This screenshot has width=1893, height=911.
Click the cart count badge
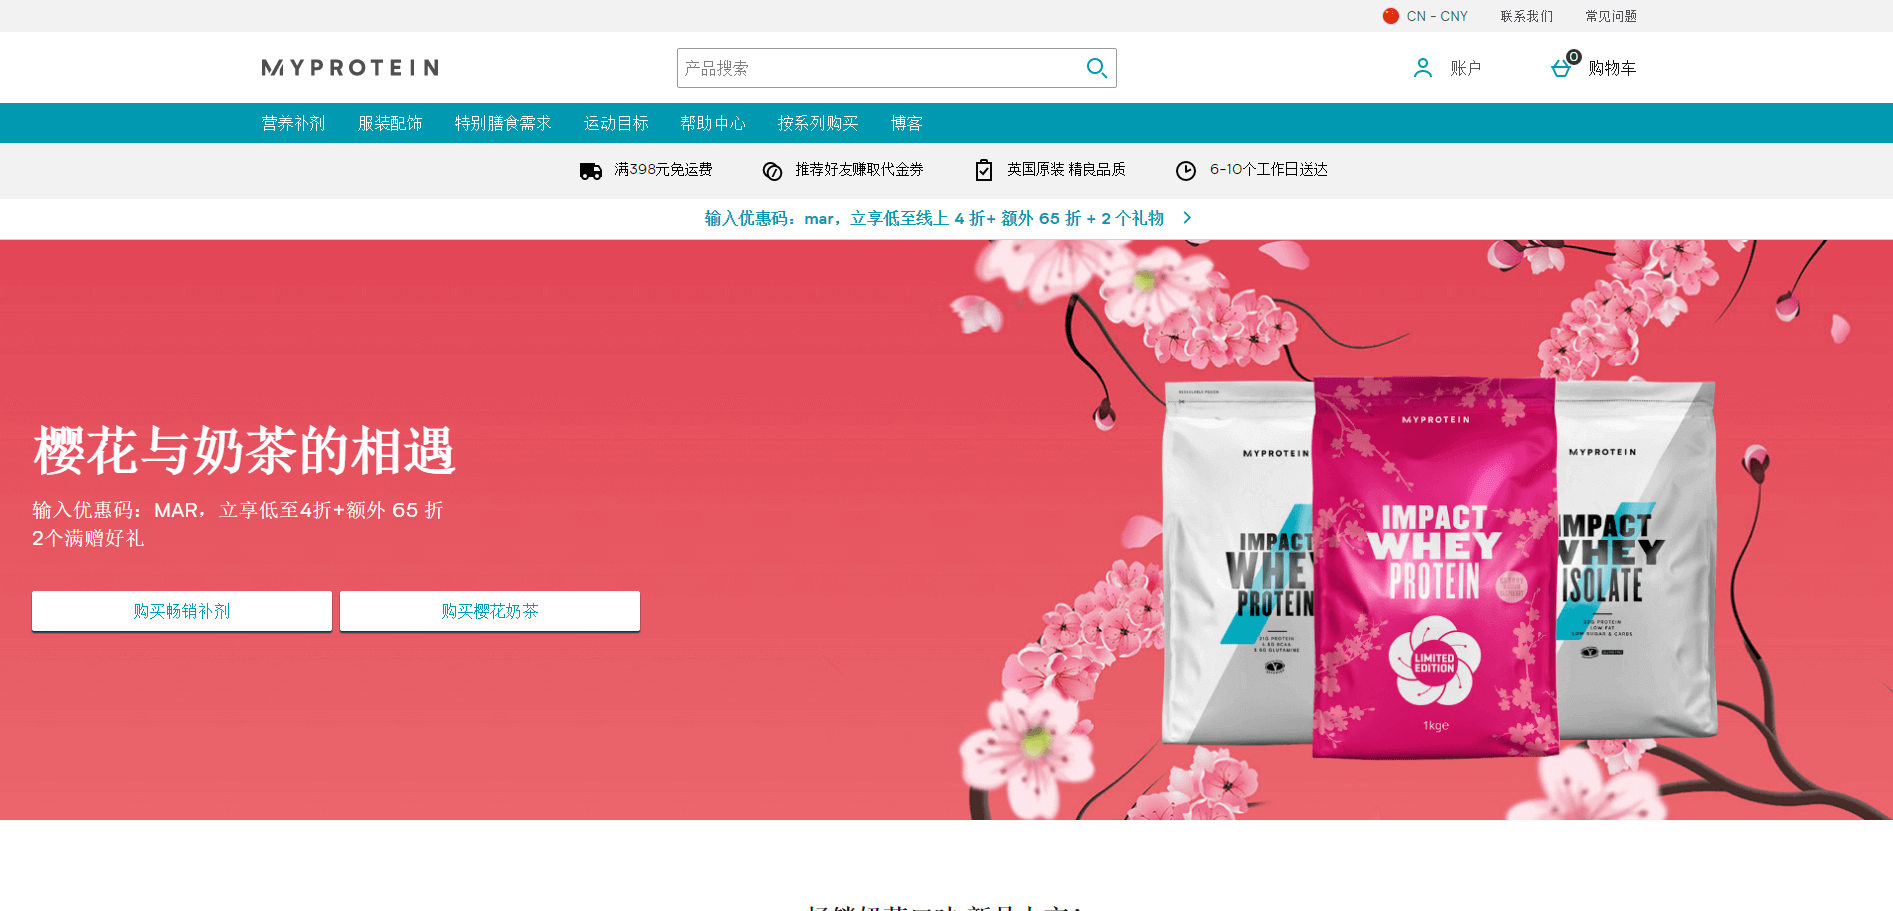point(1574,57)
